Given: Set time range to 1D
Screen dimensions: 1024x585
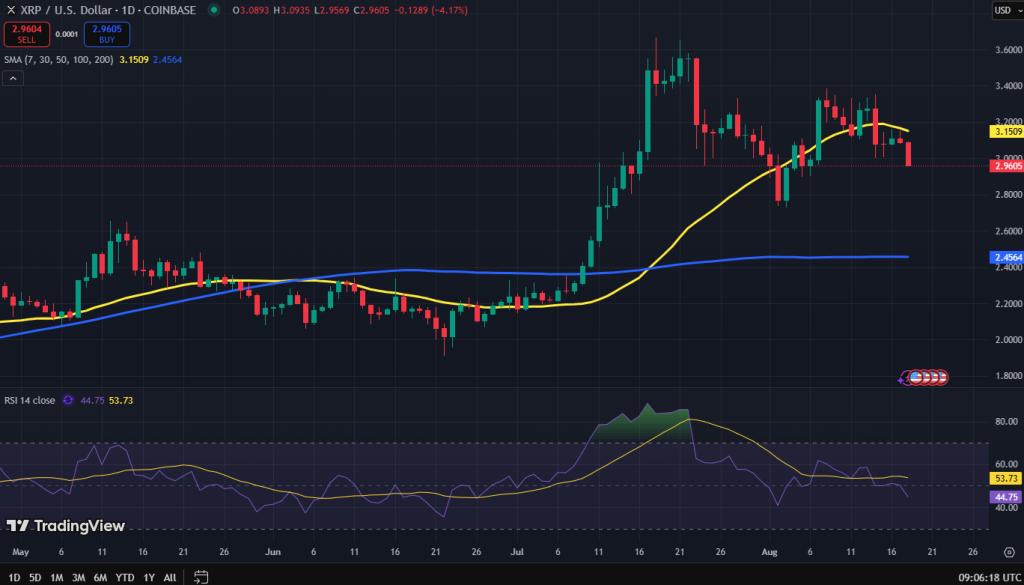Looking at the screenshot, I should click(14, 578).
